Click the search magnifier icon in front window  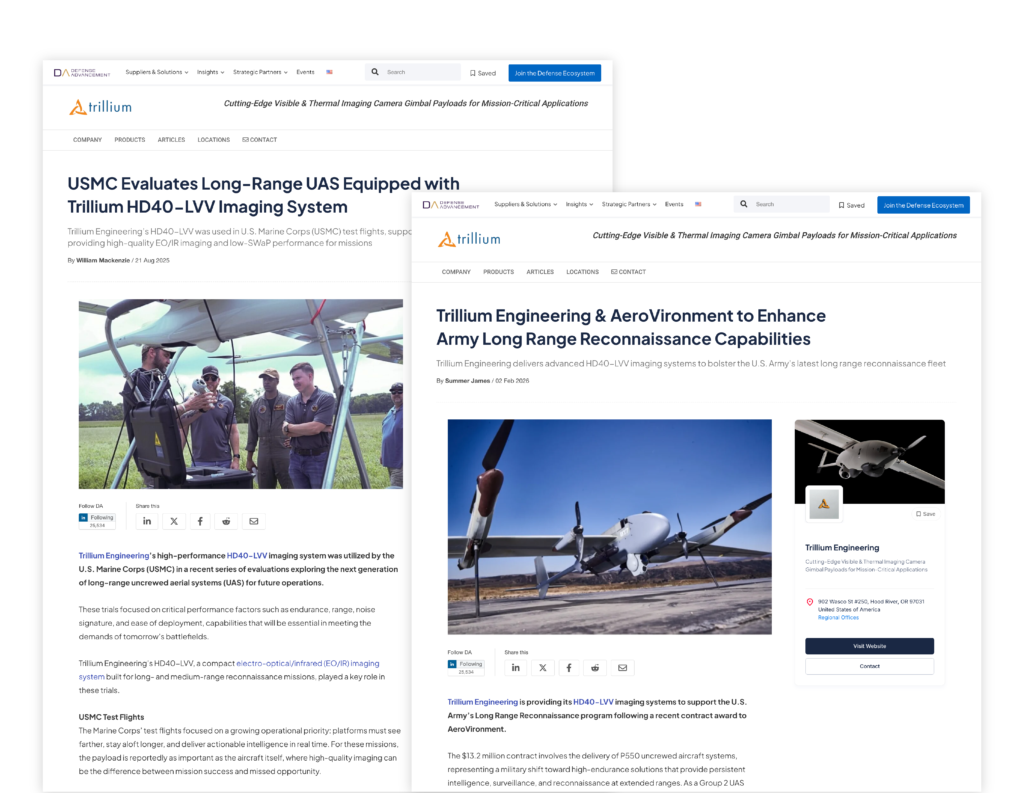click(743, 204)
